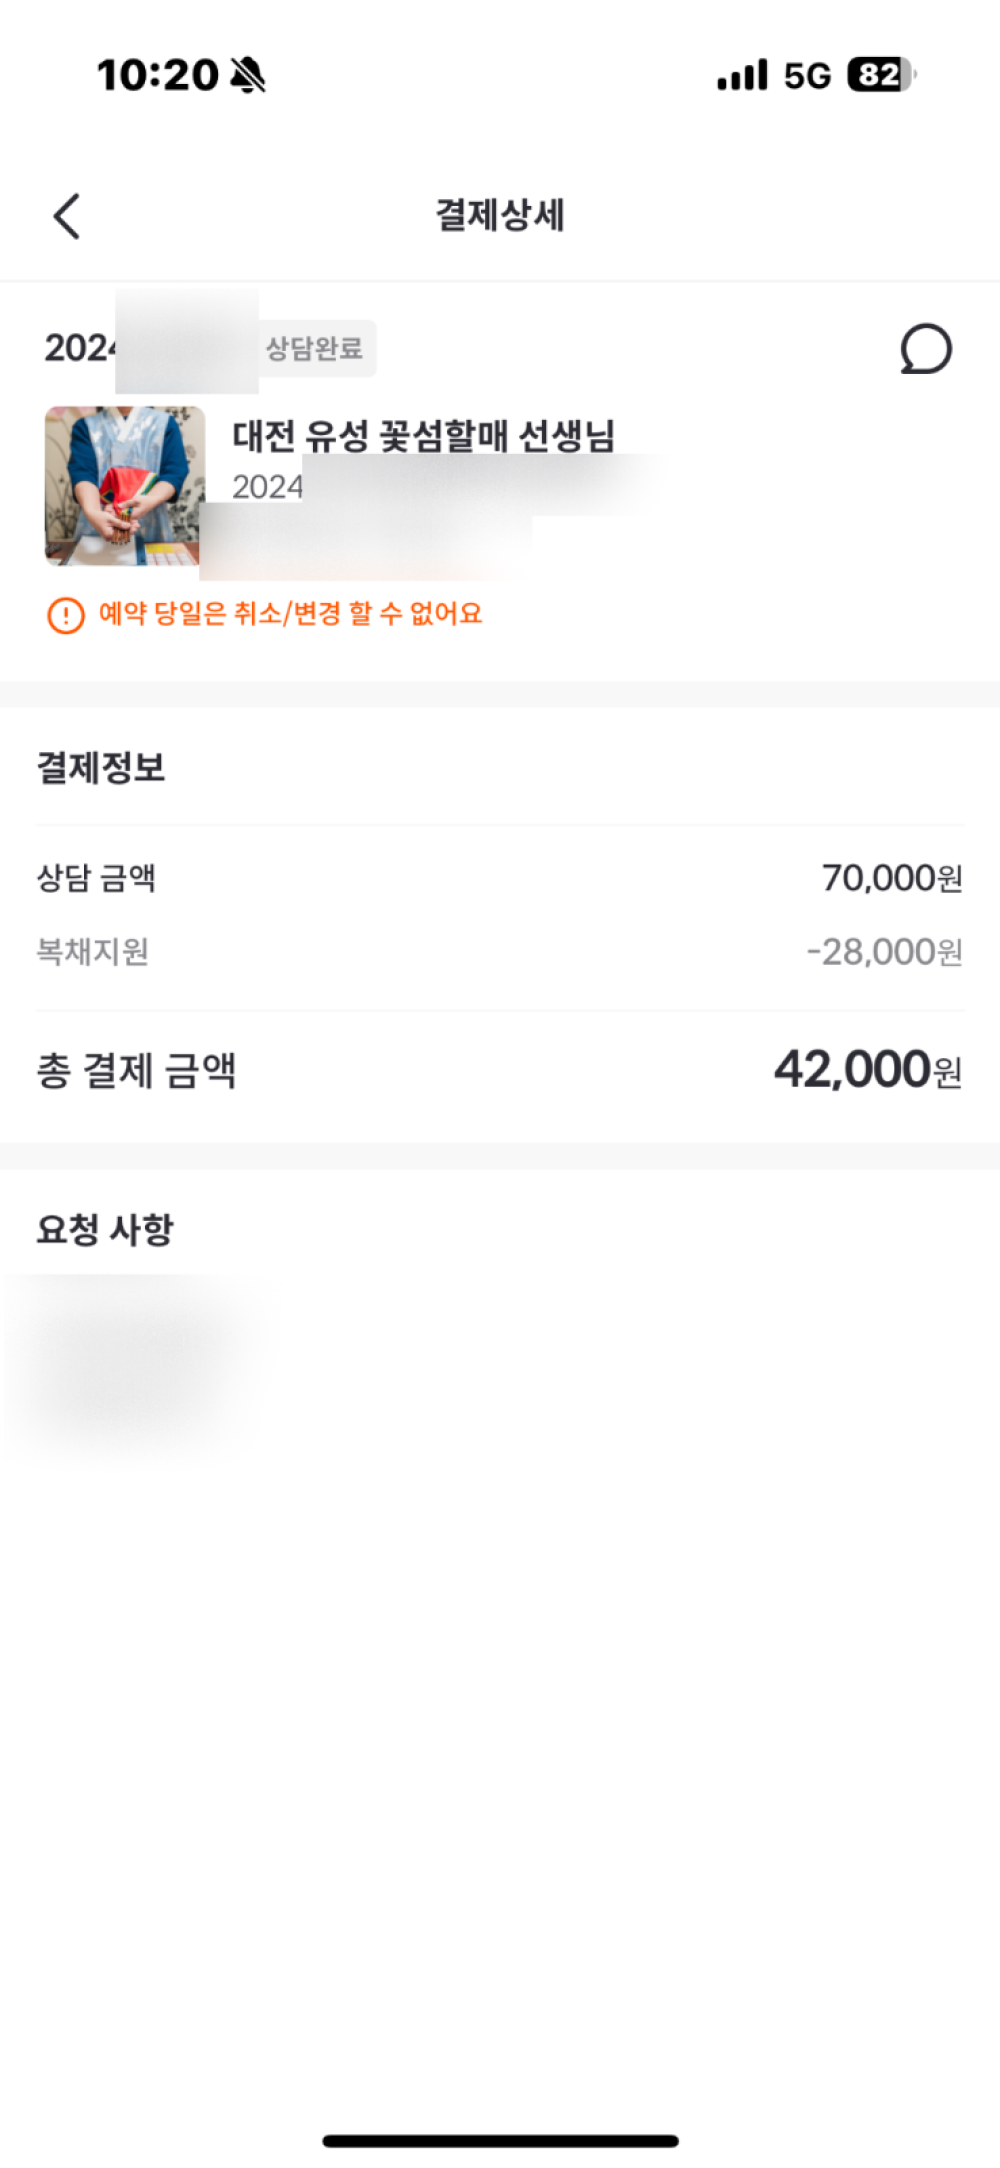This screenshot has height=2168, width=1000.
Task: Tap the home indicator bar
Action: (x=500, y=2141)
